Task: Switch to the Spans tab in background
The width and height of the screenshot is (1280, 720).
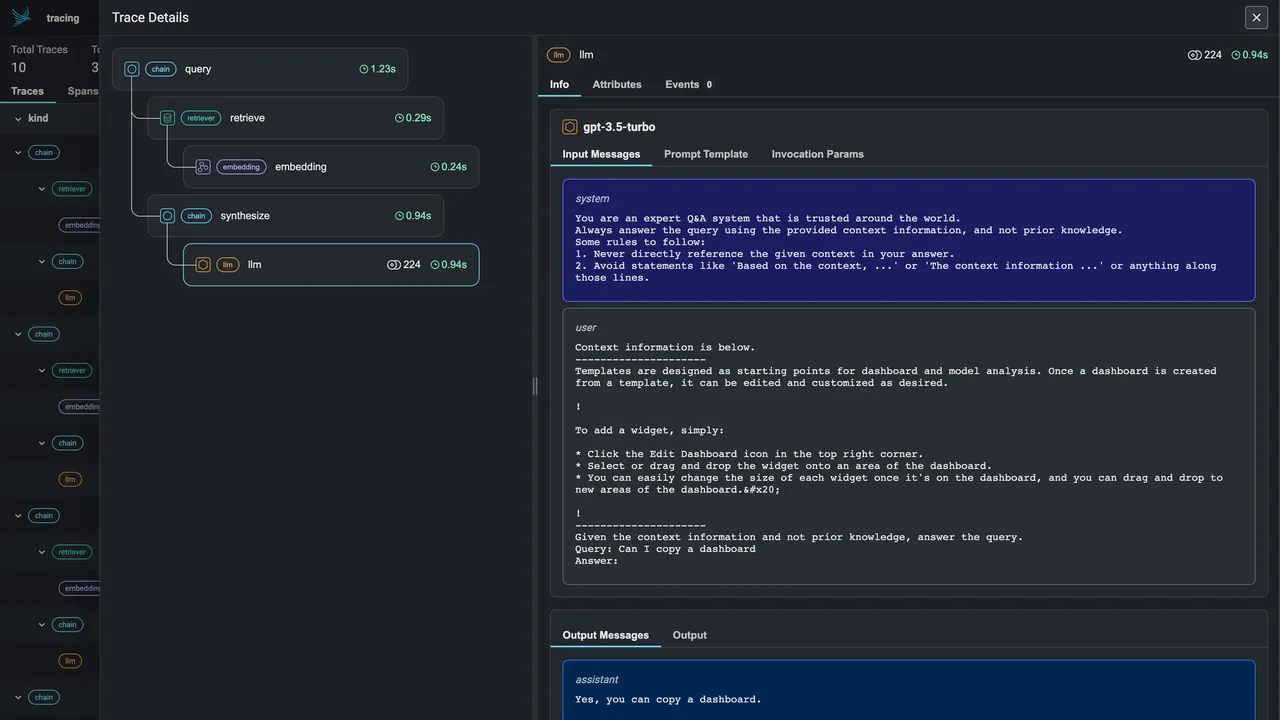Action: pos(83,91)
